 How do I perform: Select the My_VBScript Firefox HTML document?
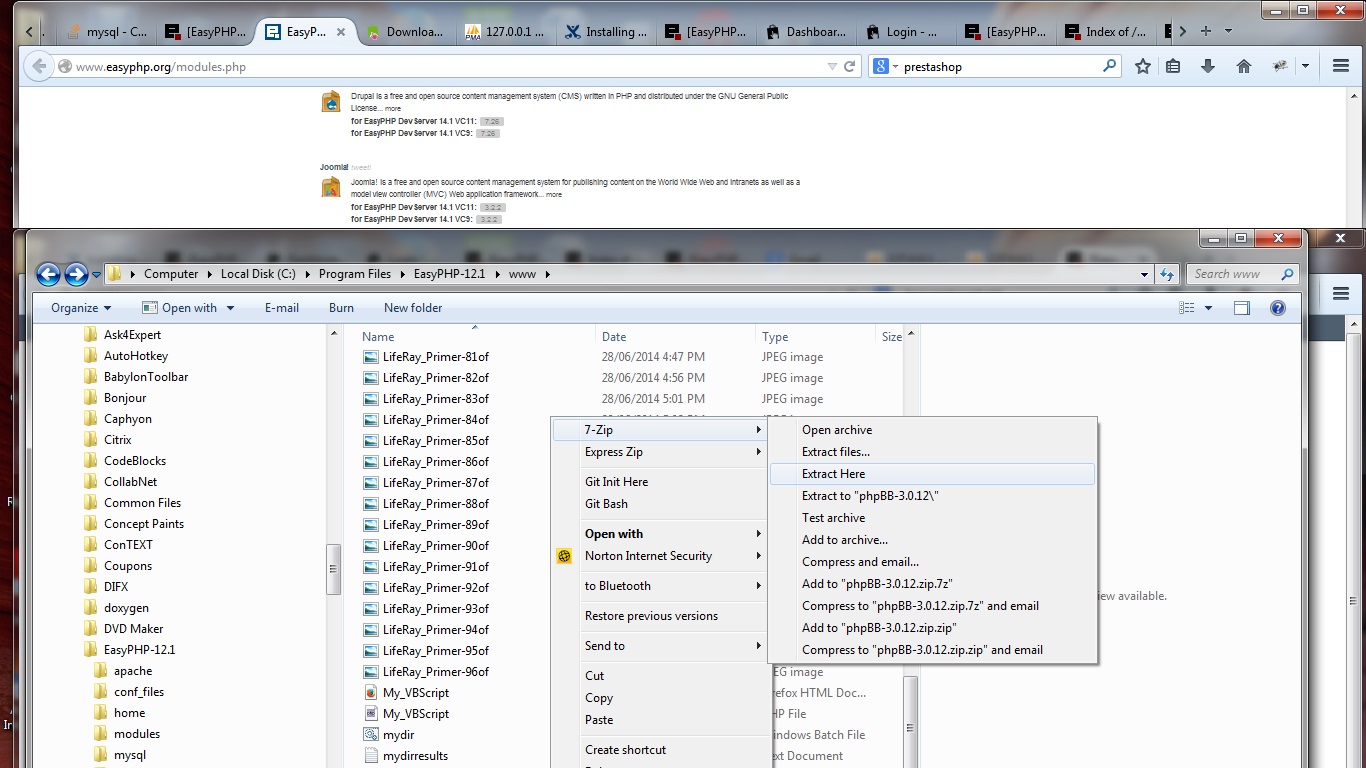tap(416, 693)
